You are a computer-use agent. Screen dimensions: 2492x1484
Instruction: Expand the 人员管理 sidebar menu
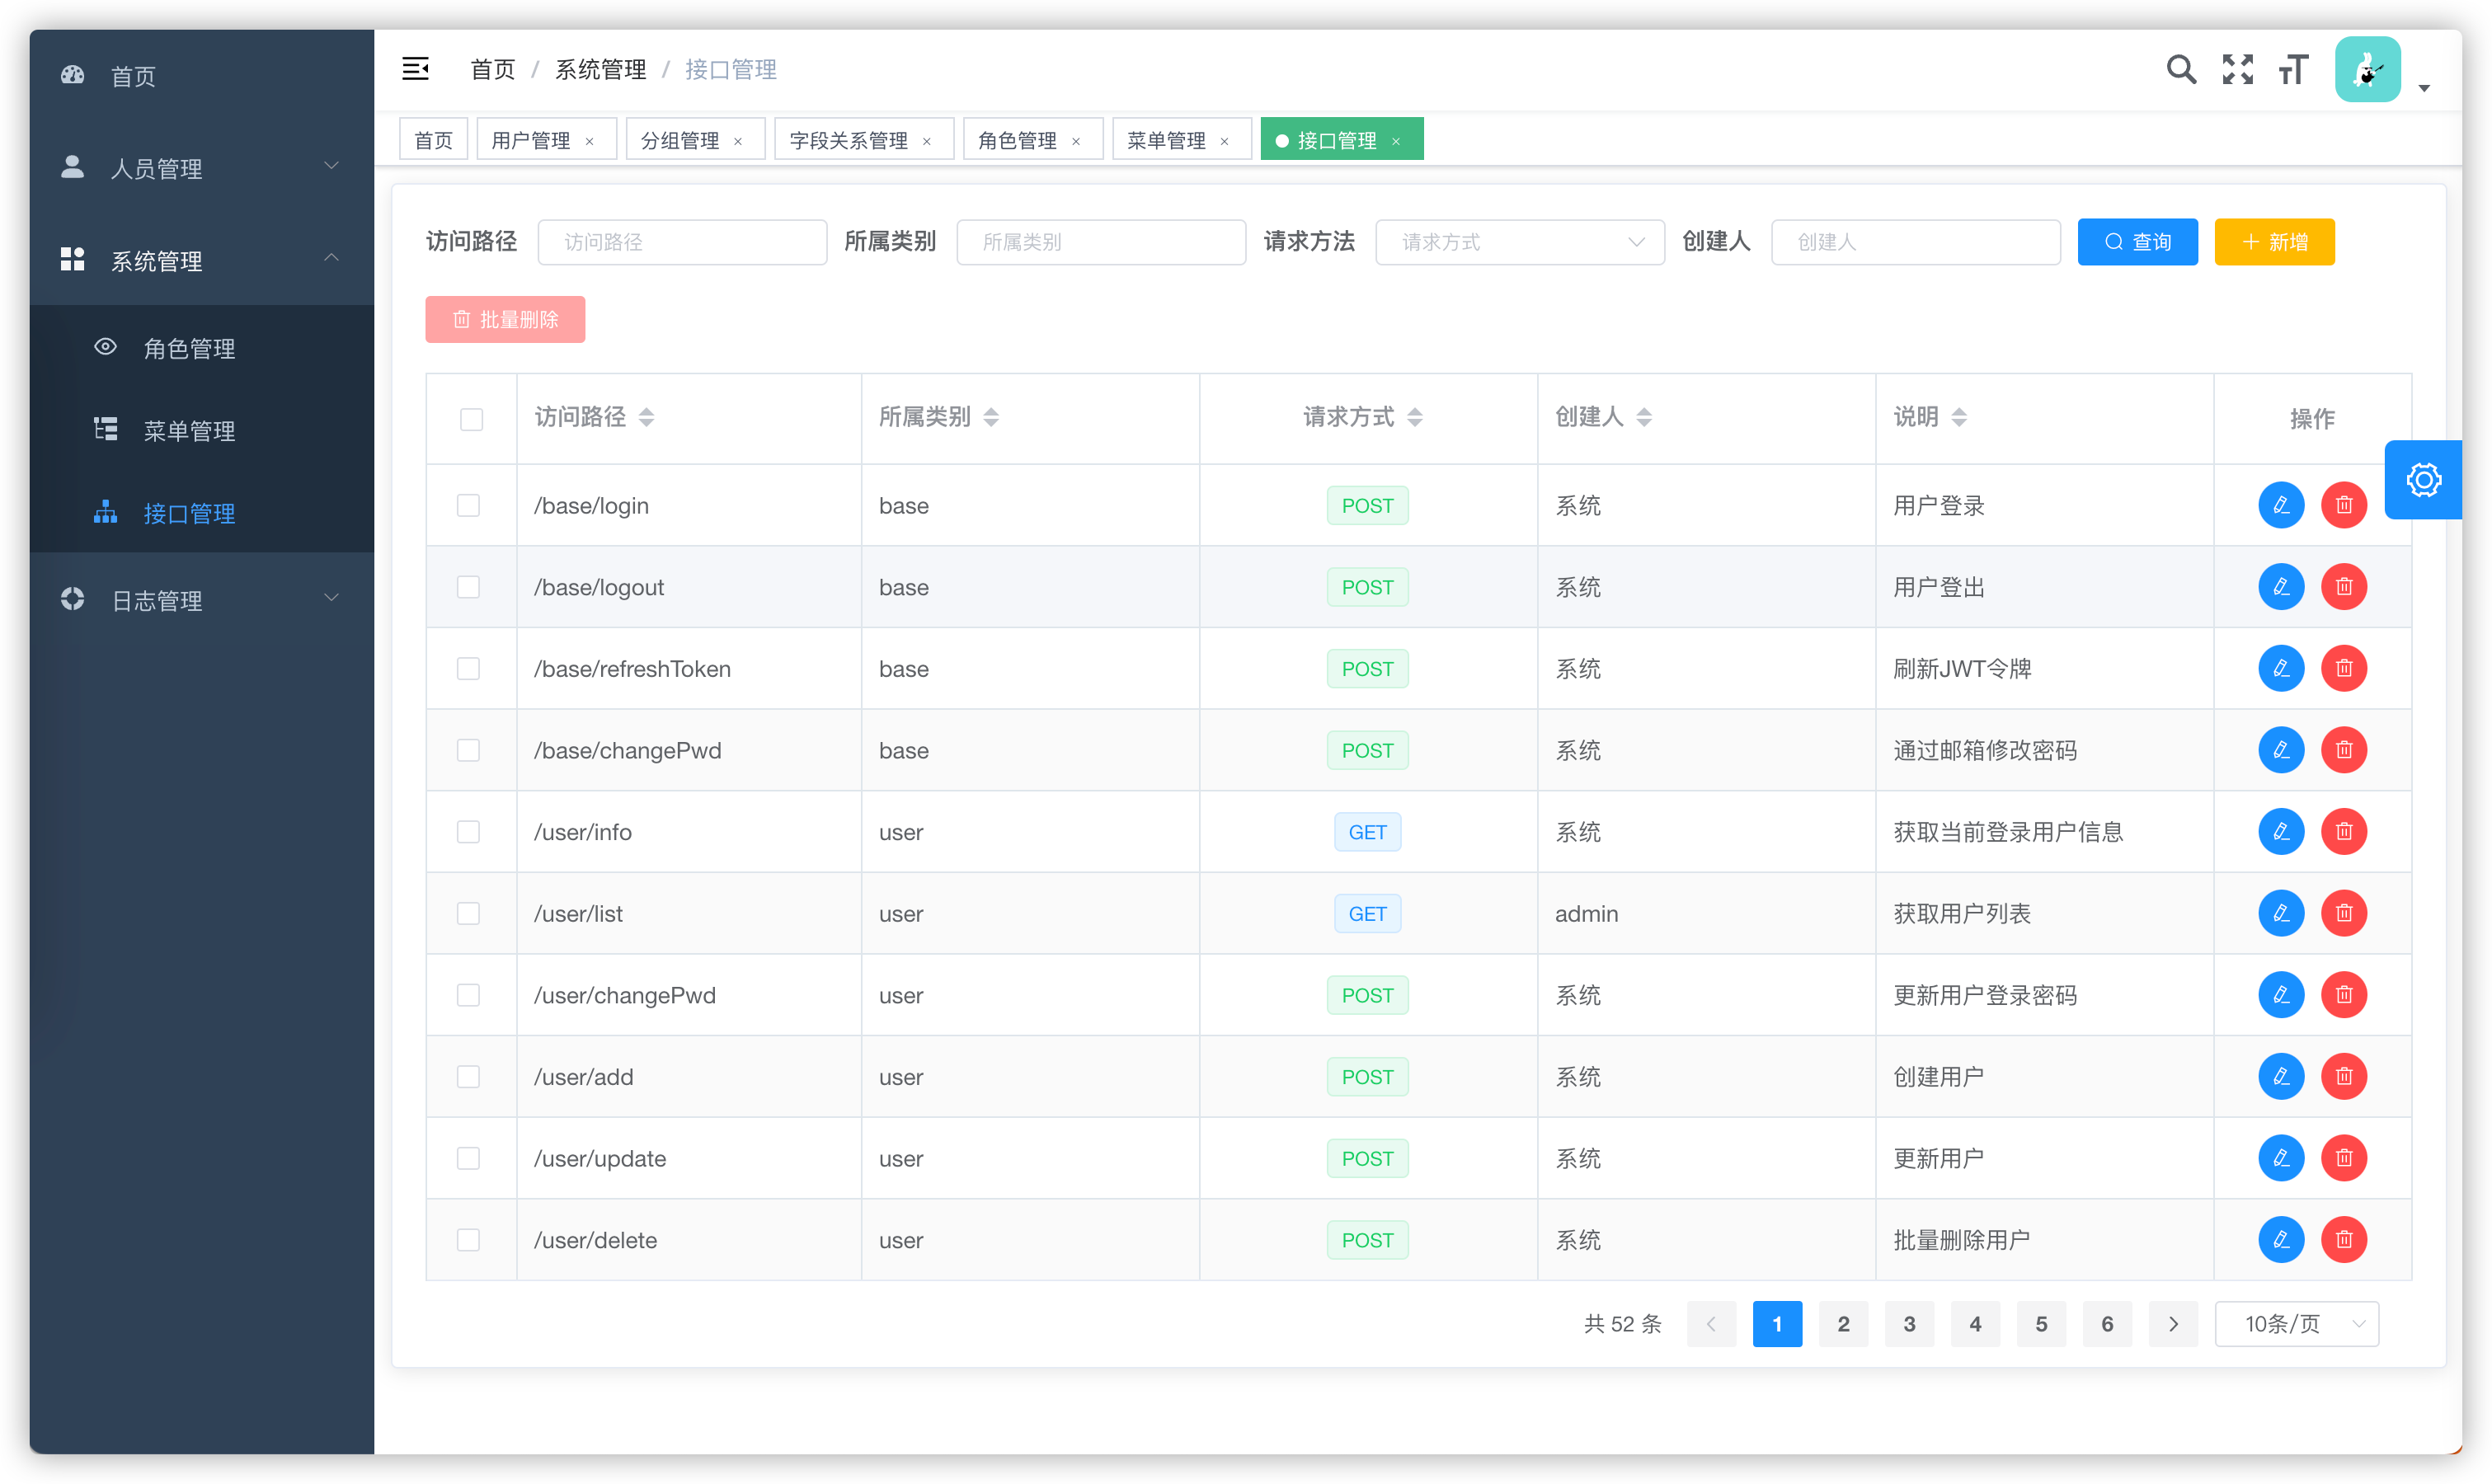click(202, 168)
